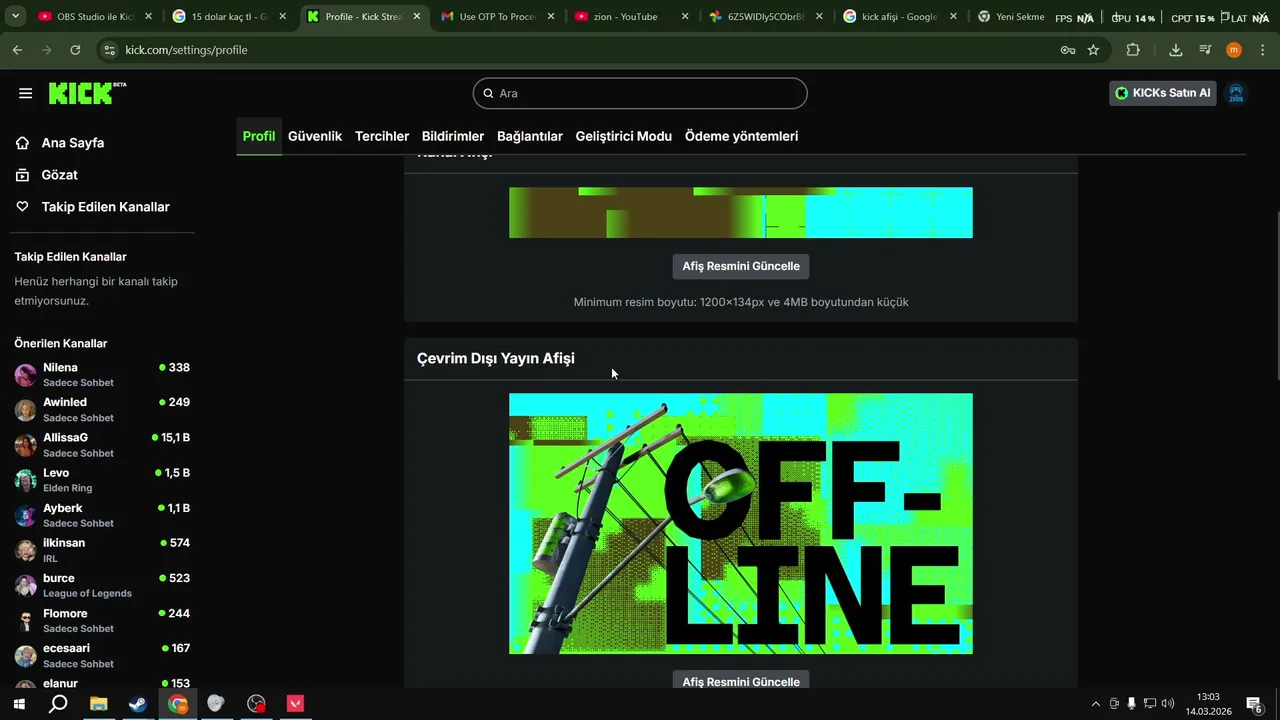1280x720 pixels.
Task: Switch to the Güvenlik tab
Action: point(315,136)
